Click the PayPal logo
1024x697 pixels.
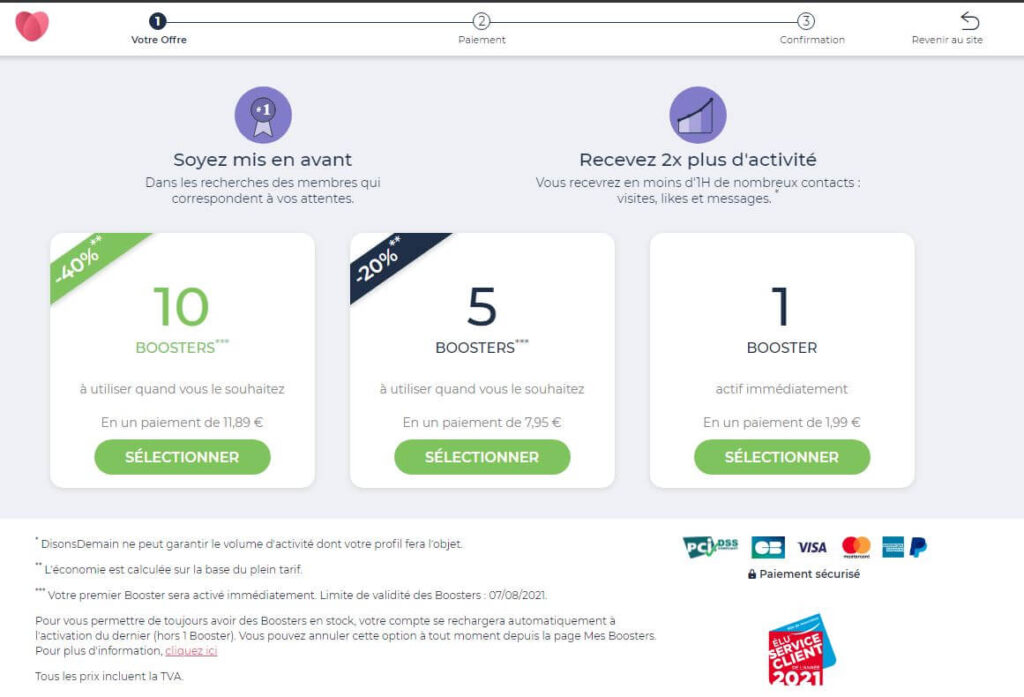pos(918,547)
